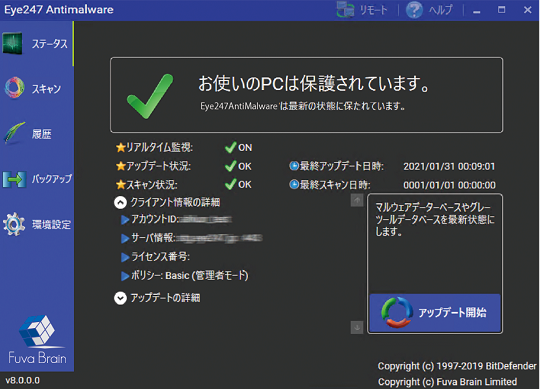Click the down arrow button beside description box
The image size is (540, 389).
pos(357,327)
